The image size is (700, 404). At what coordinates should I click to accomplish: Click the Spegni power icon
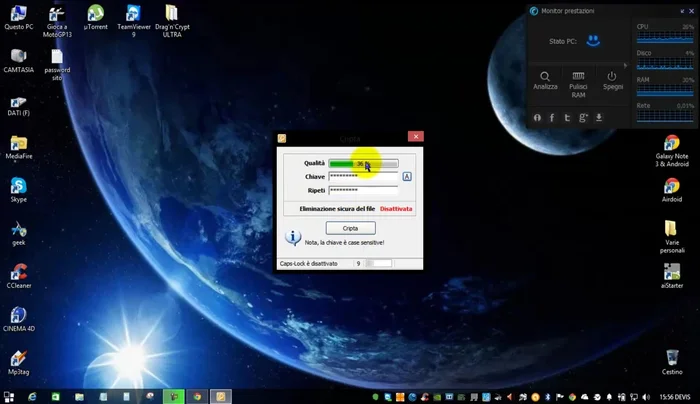612,78
